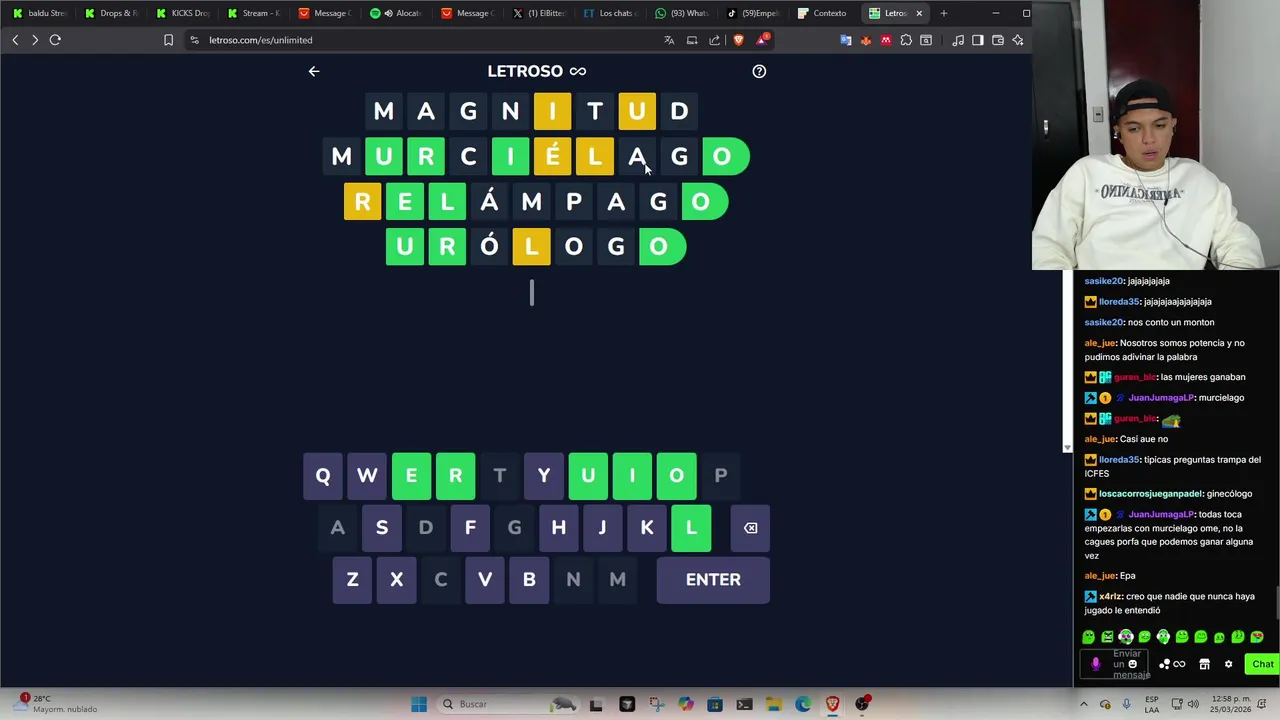The image size is (1280, 720).
Task: Submit the guess with ENTER
Action: (713, 580)
